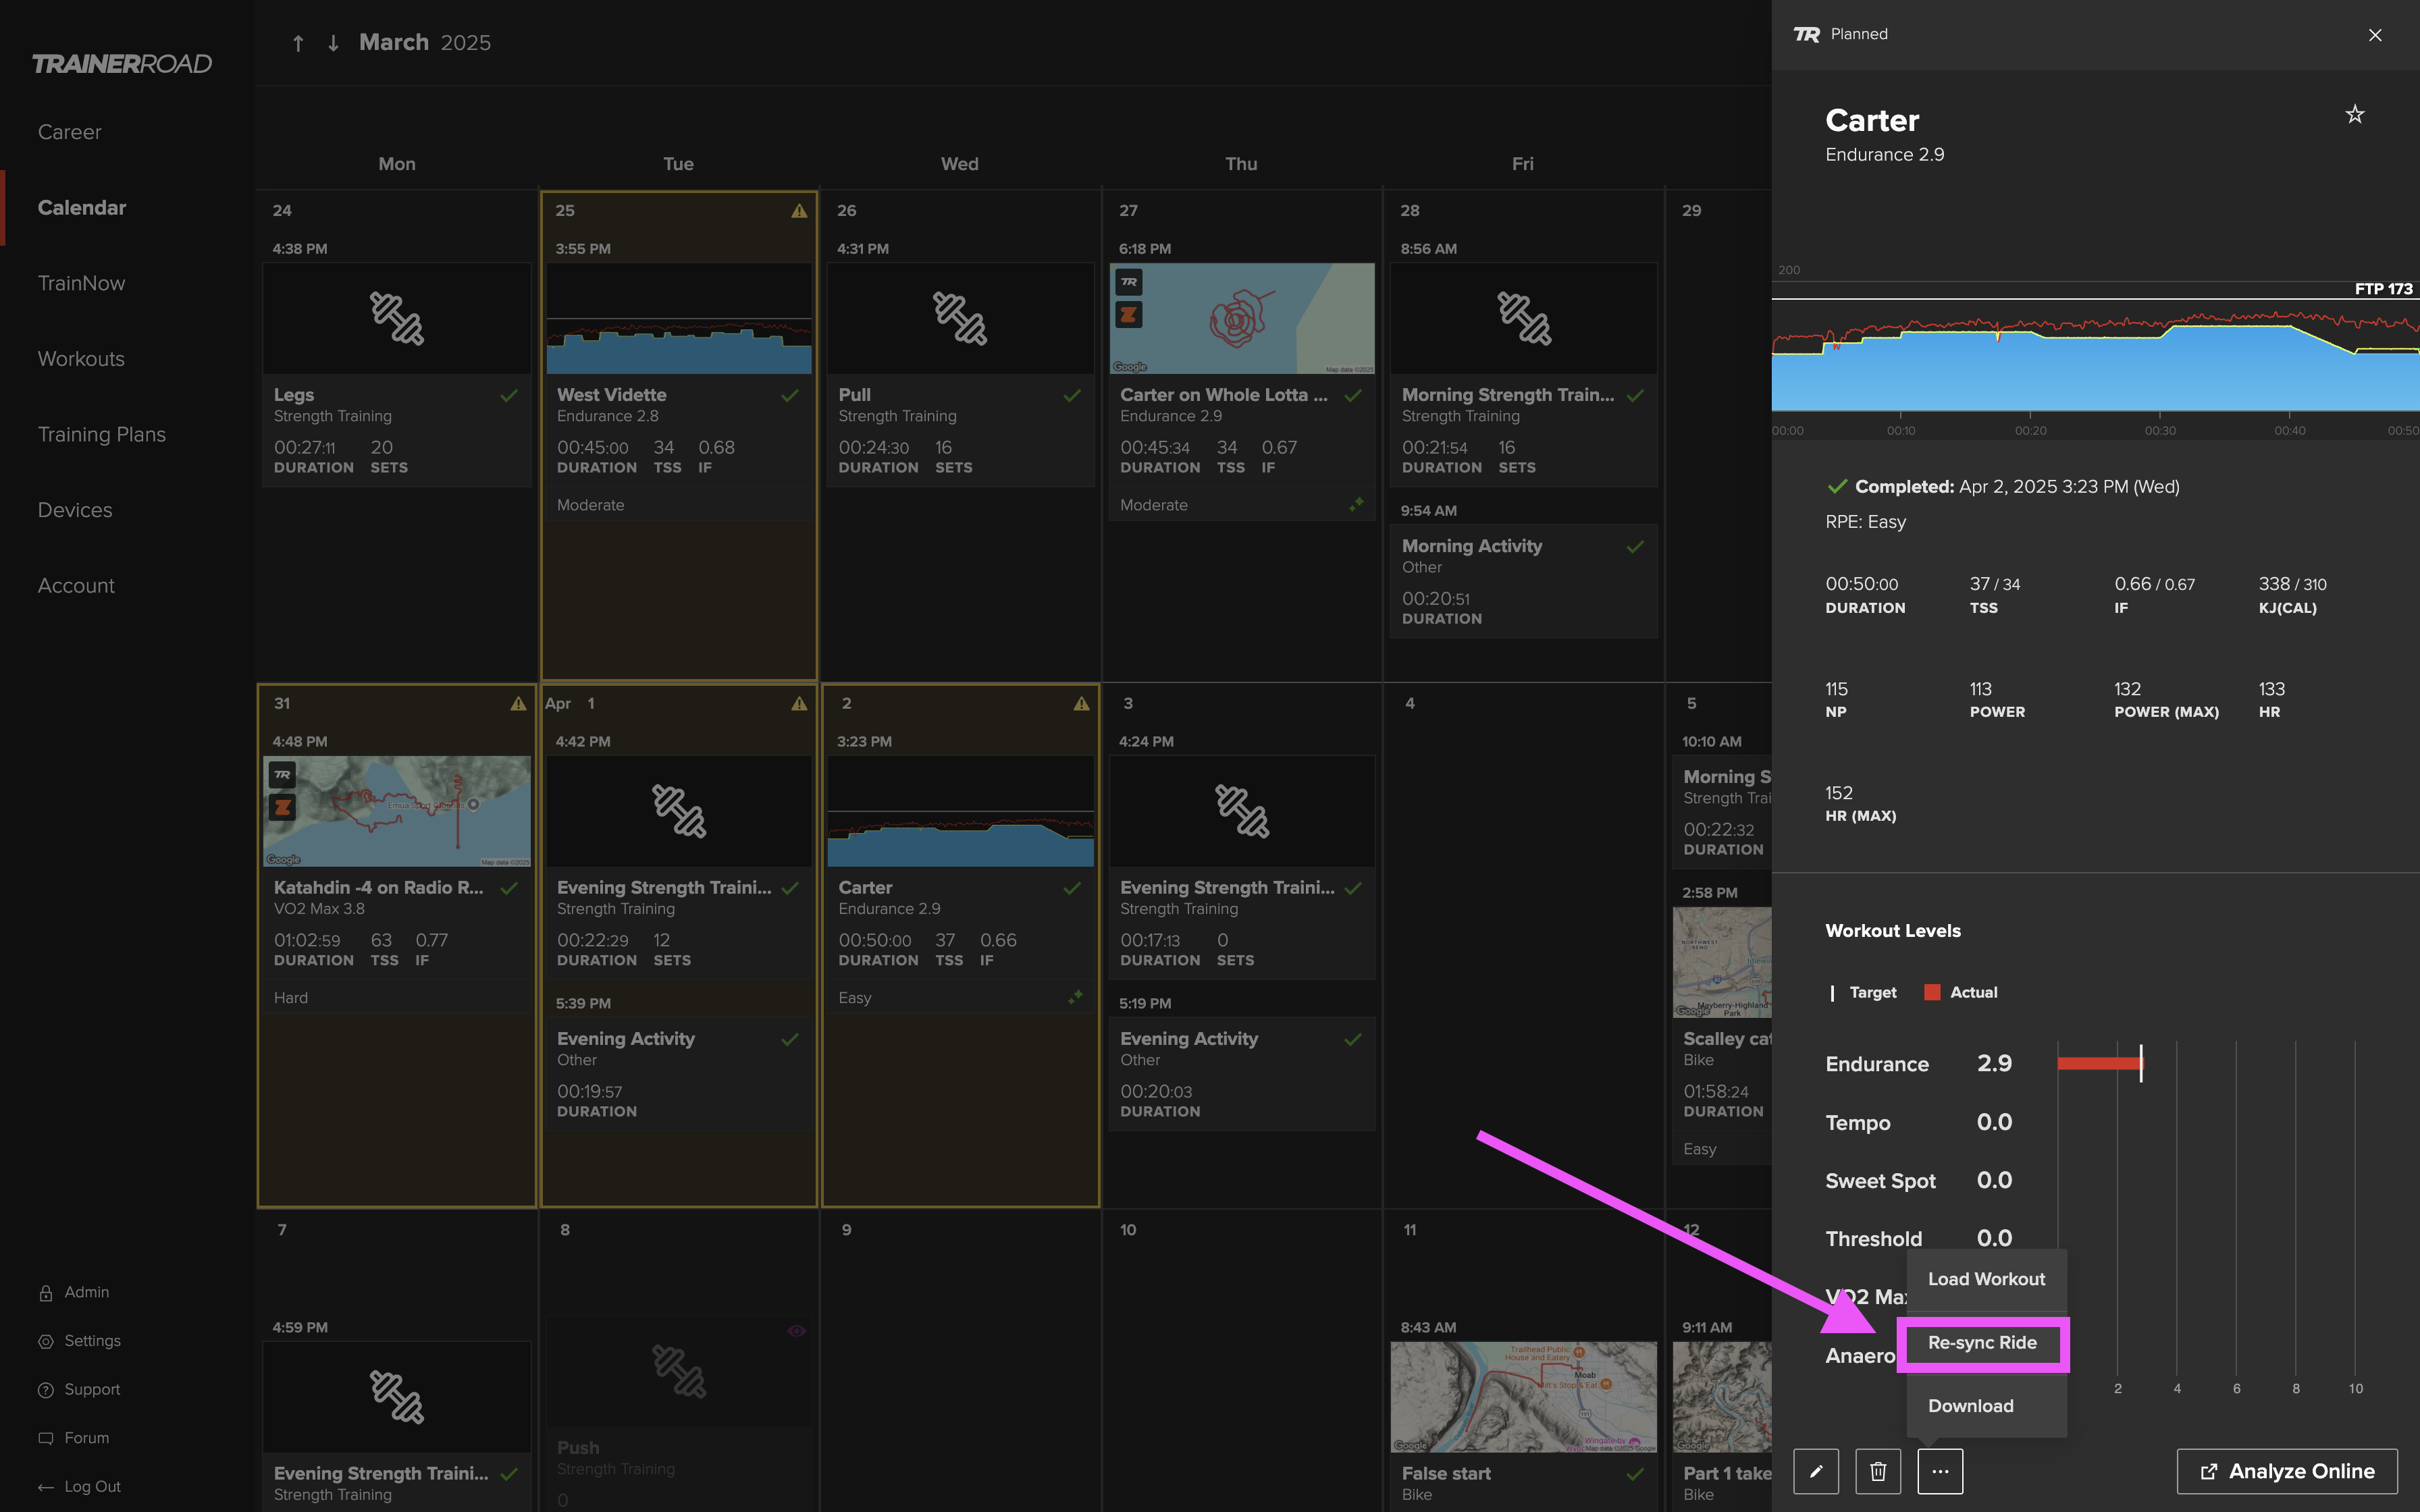Click the warning icon on April 1
The width and height of the screenshot is (2420, 1512).
799,704
